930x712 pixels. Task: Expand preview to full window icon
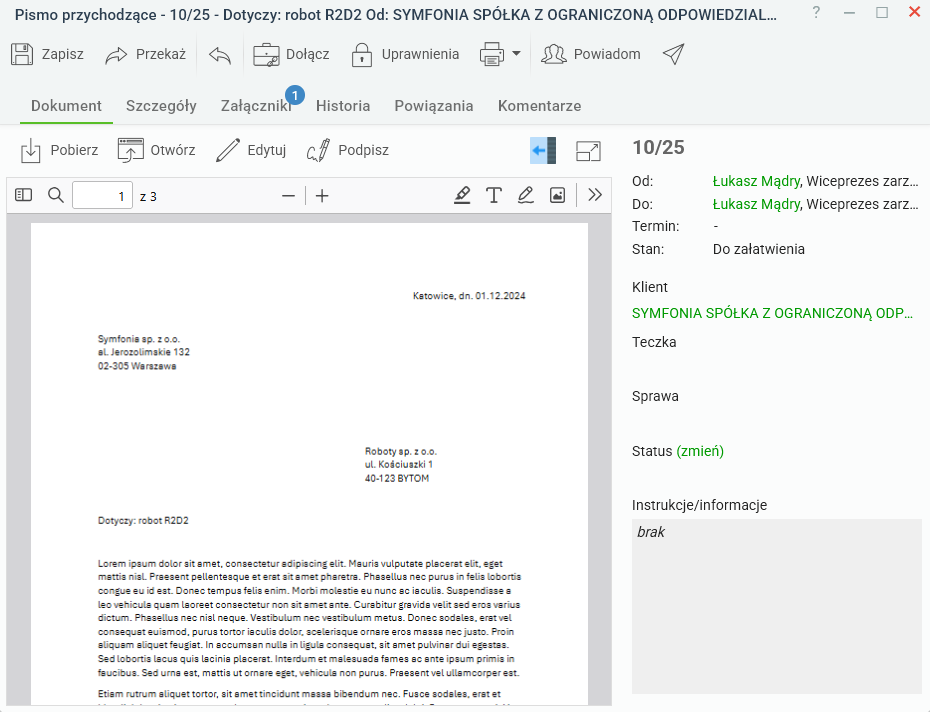(x=588, y=151)
